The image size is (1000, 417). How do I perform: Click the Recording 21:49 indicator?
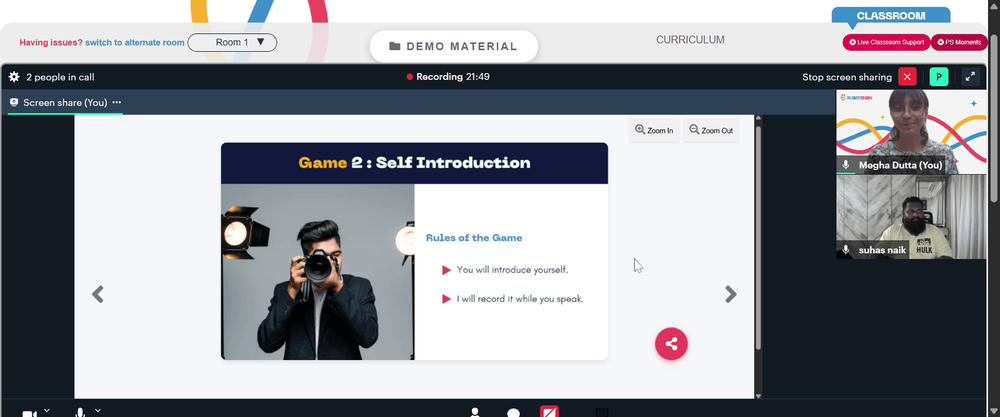coord(448,77)
